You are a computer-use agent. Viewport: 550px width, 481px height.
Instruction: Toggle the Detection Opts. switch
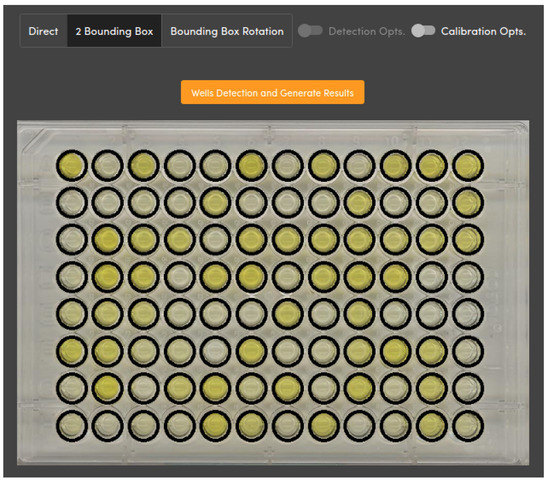pos(310,31)
